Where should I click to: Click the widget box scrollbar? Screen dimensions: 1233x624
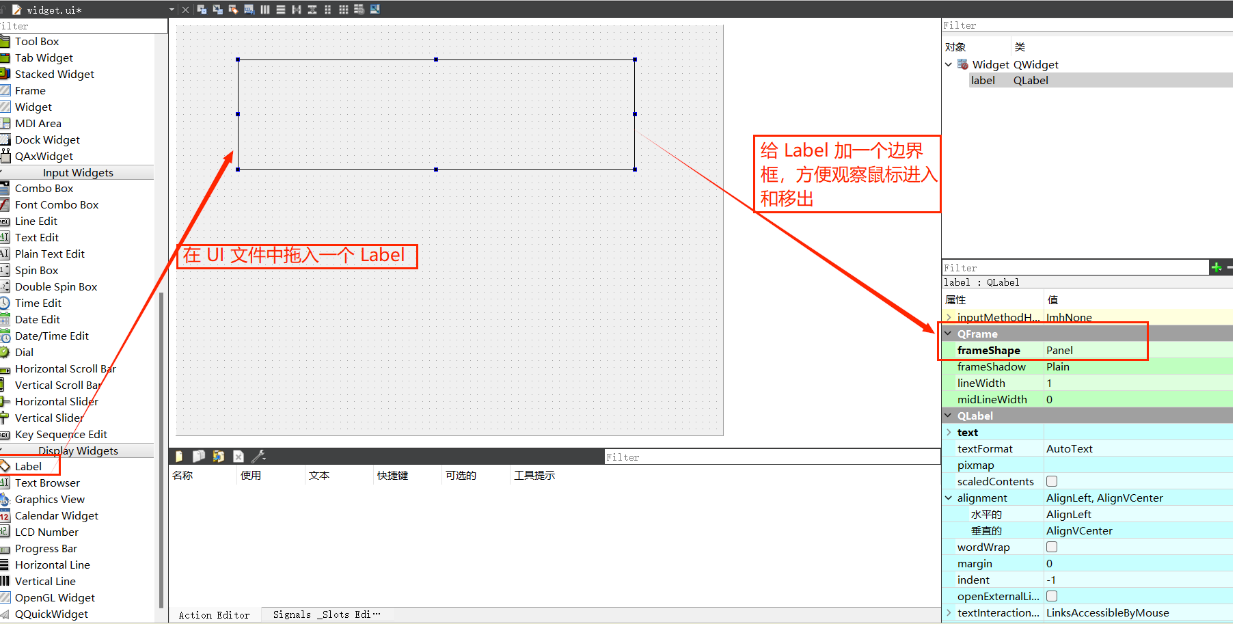pyautogui.click(x=161, y=450)
